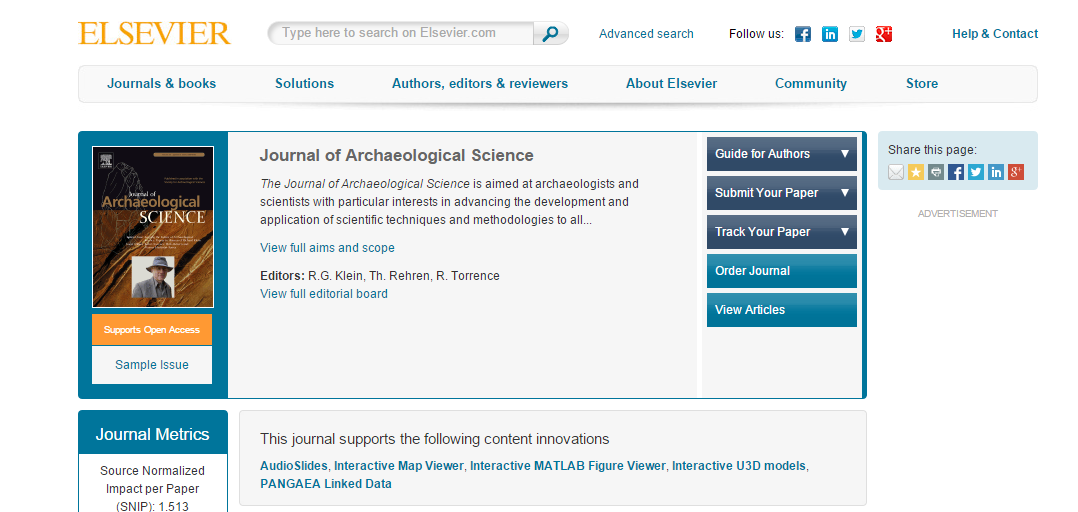This screenshot has height=512, width=1078.
Task: Click the search magnifier icon
Action: (550, 34)
